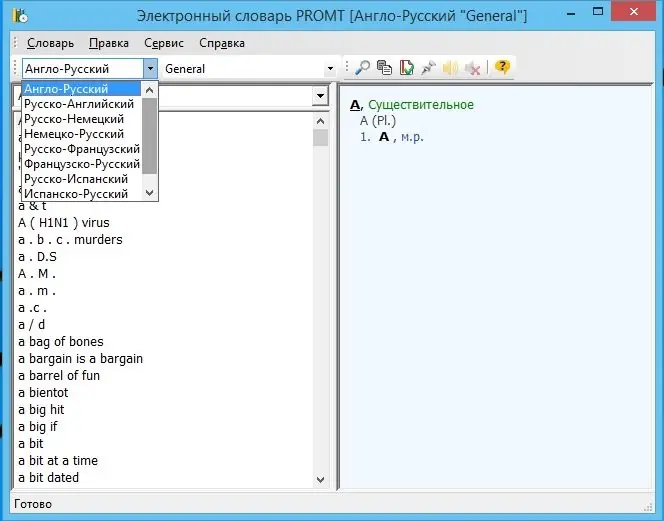Open the Справка menu
664x521 pixels.
[x=222, y=43]
